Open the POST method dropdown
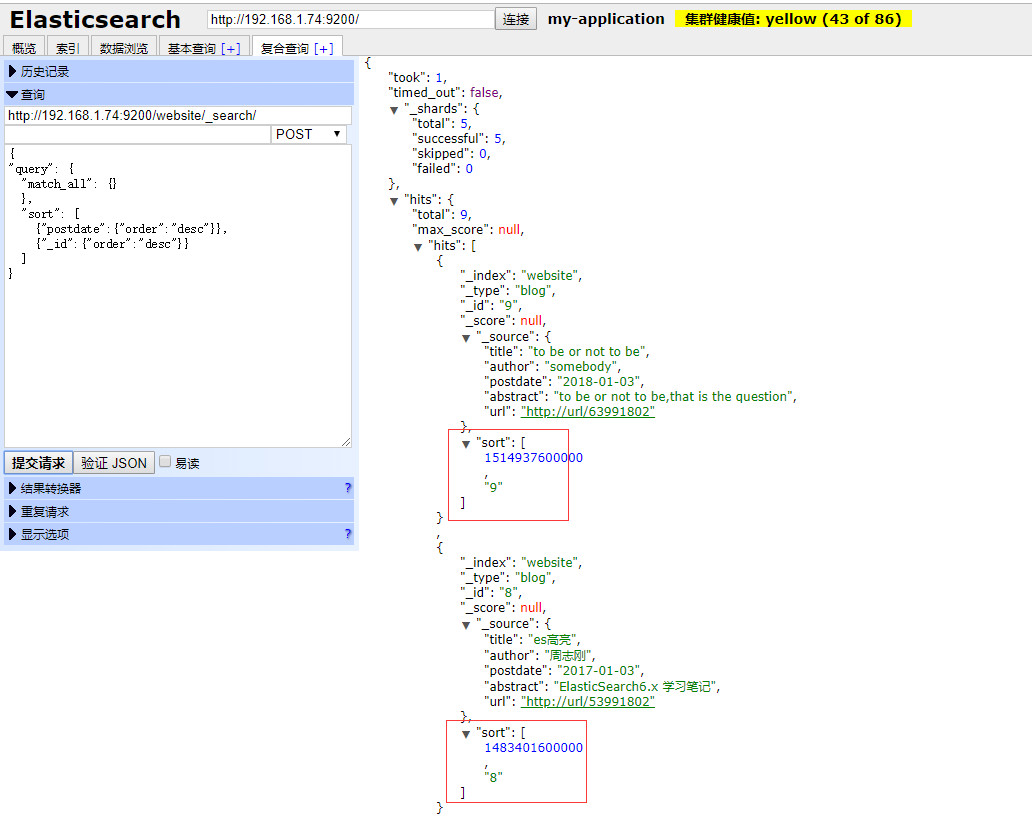Viewport: 1032px width, 819px height. click(309, 134)
